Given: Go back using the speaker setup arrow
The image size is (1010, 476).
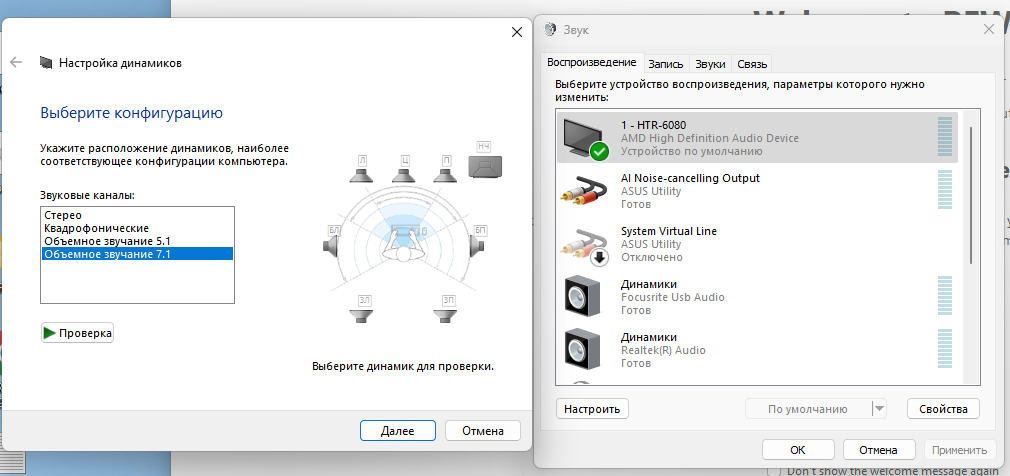Looking at the screenshot, I should point(16,62).
